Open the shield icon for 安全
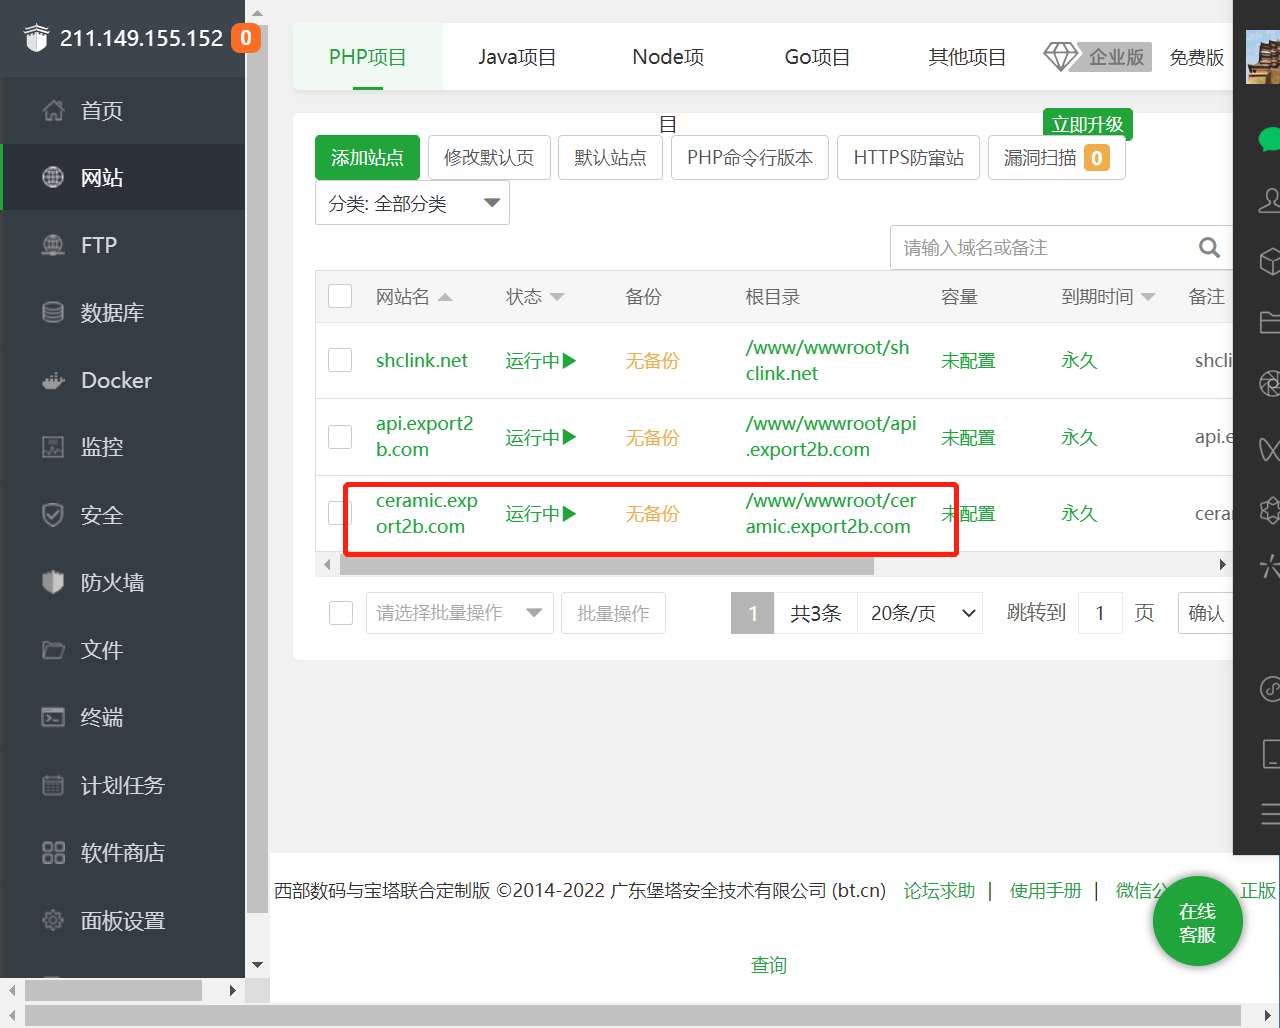Image resolution: width=1280 pixels, height=1028 pixels. pyautogui.click(x=53, y=515)
